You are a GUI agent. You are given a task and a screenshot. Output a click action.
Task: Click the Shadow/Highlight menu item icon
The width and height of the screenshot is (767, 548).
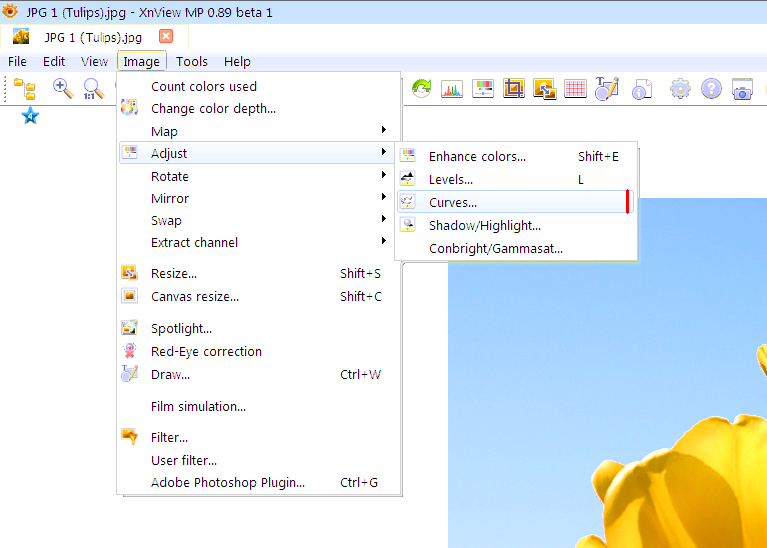point(407,225)
